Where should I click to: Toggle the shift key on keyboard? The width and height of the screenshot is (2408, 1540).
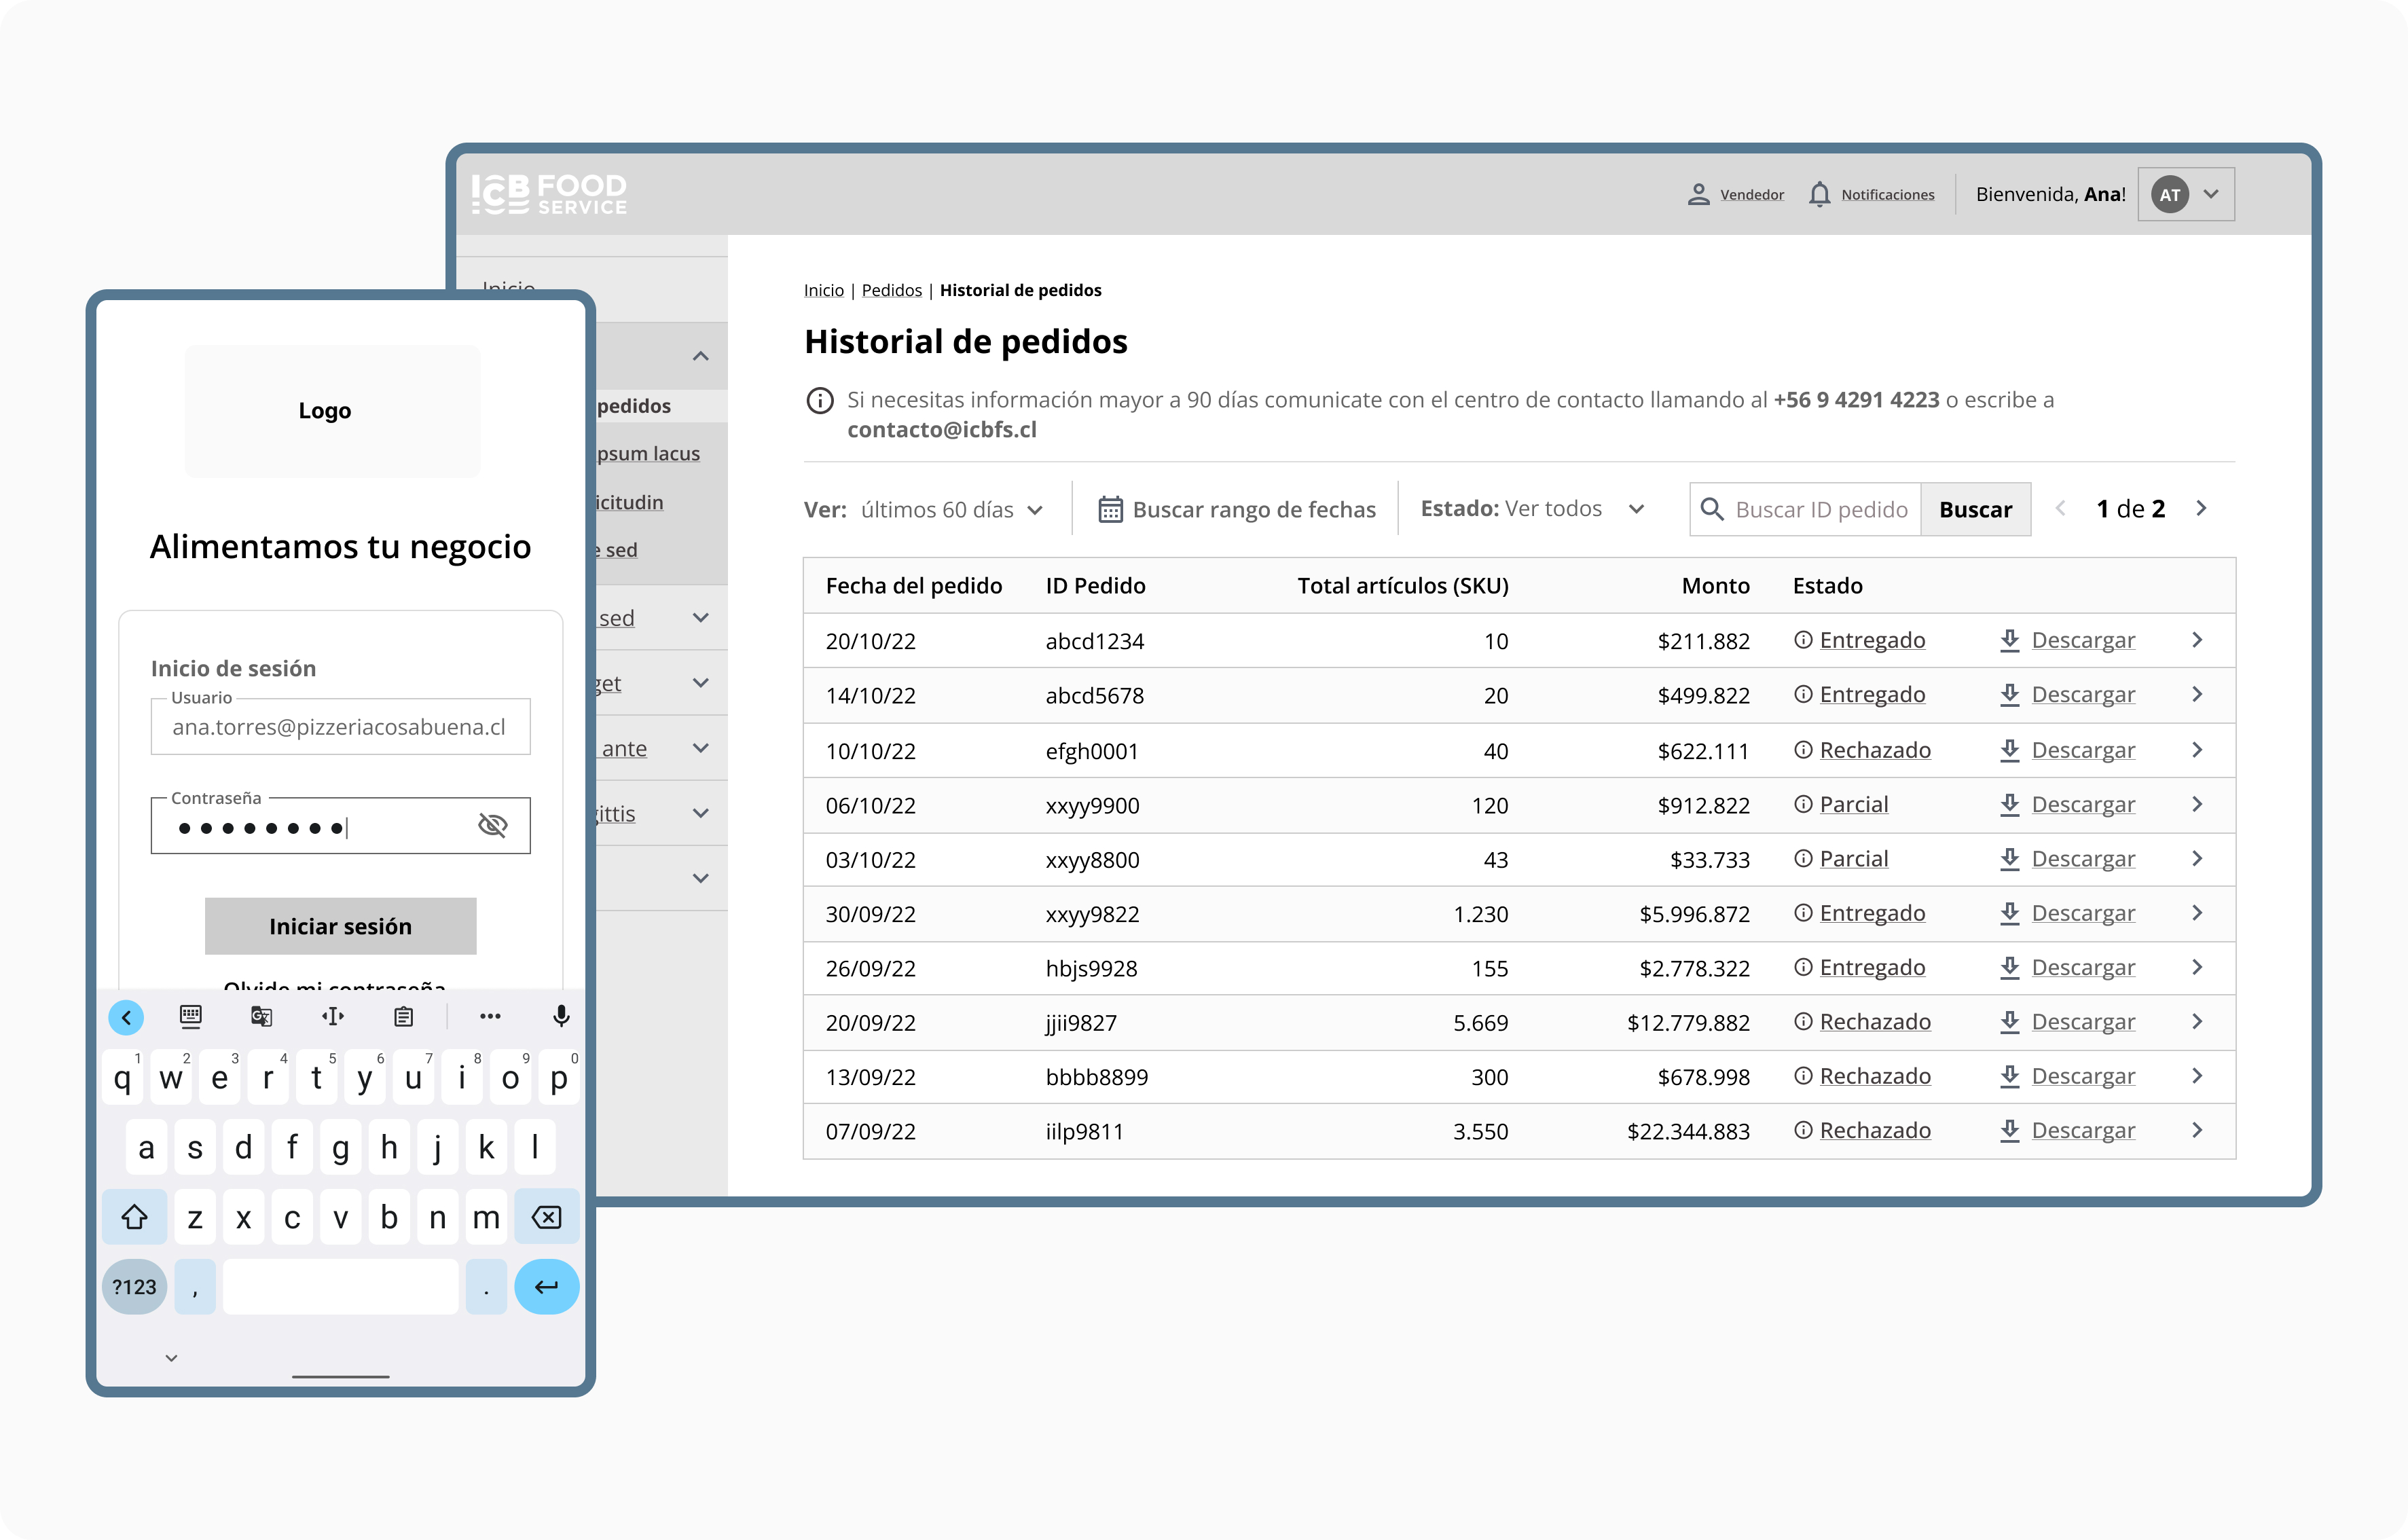click(135, 1217)
